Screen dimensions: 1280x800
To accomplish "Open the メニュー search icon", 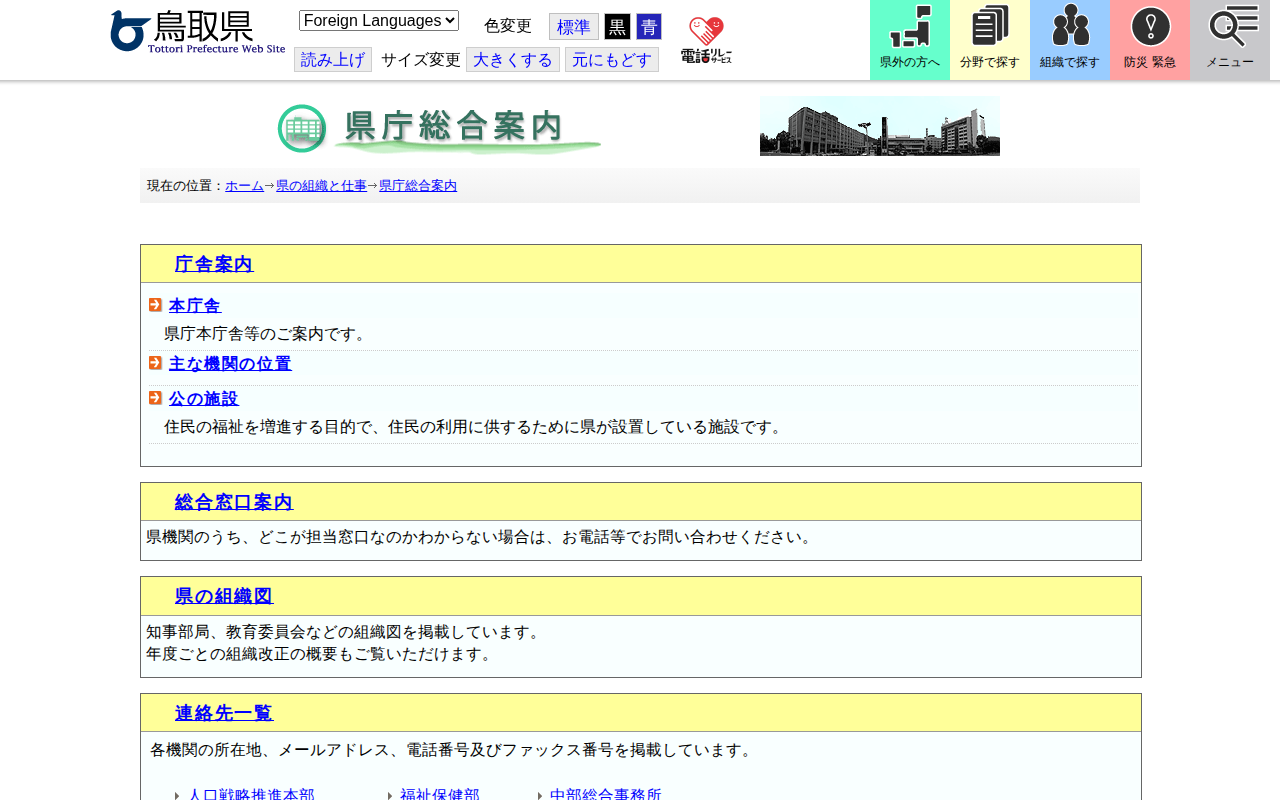I will (1229, 40).
